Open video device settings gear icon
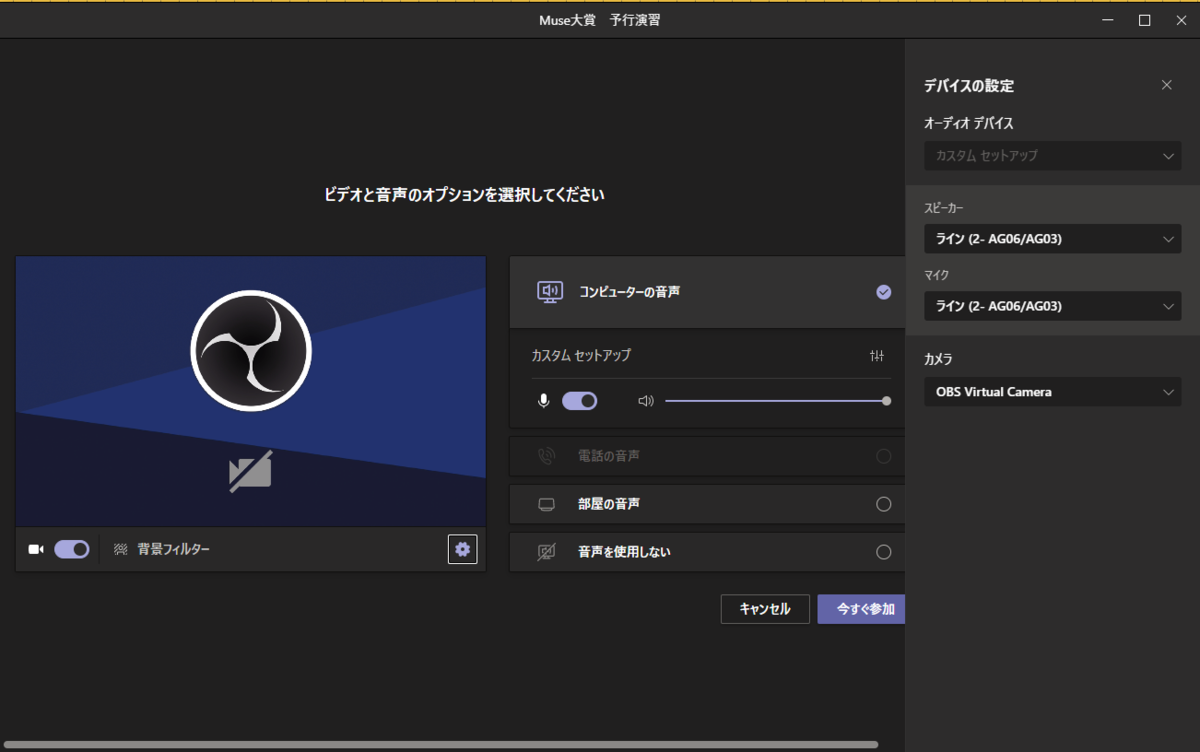Viewport: 1200px width, 752px height. point(462,548)
